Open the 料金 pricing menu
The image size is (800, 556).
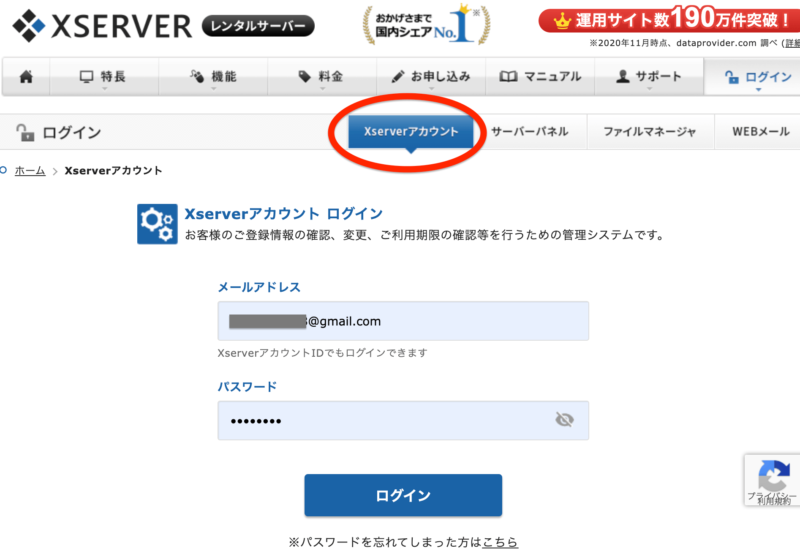click(322, 77)
